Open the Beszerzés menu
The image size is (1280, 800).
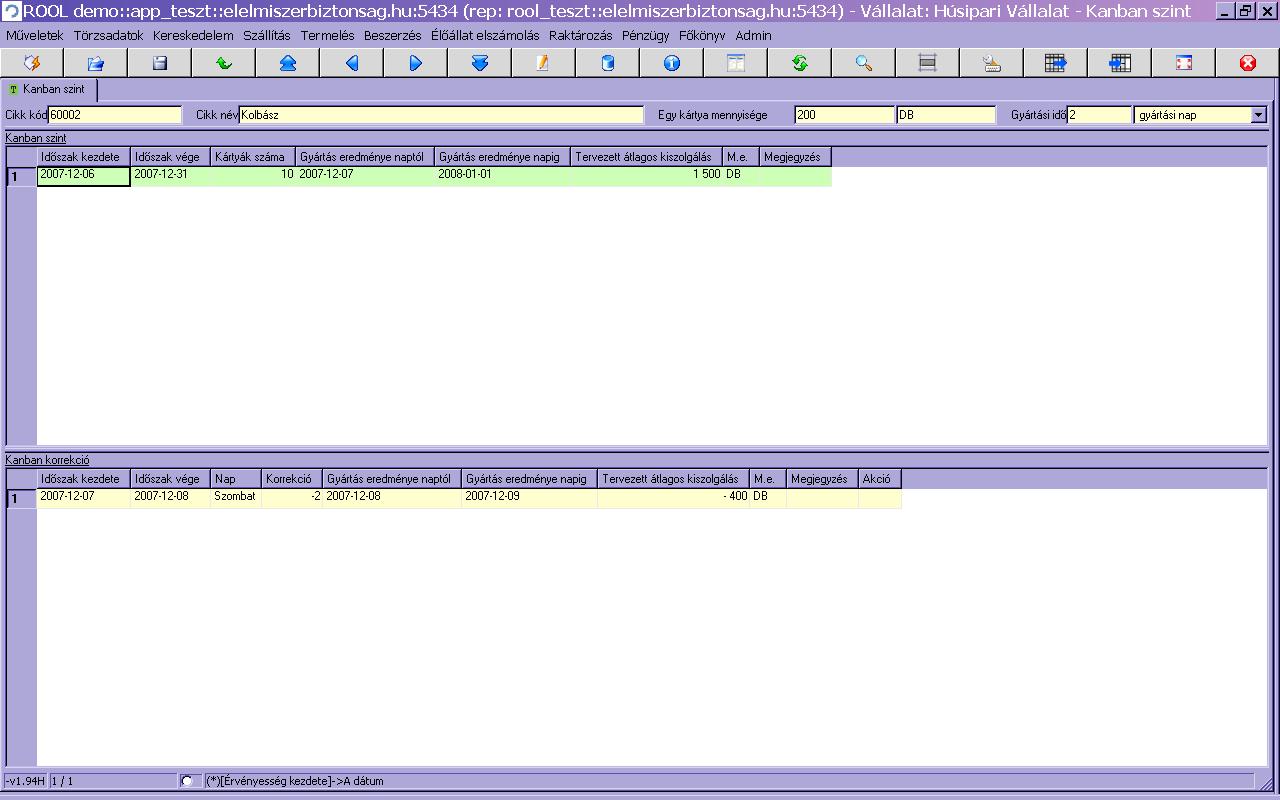point(393,35)
